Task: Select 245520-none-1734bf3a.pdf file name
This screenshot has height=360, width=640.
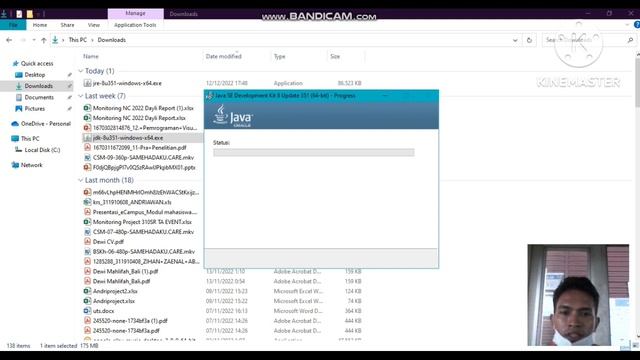Action: 126,331
